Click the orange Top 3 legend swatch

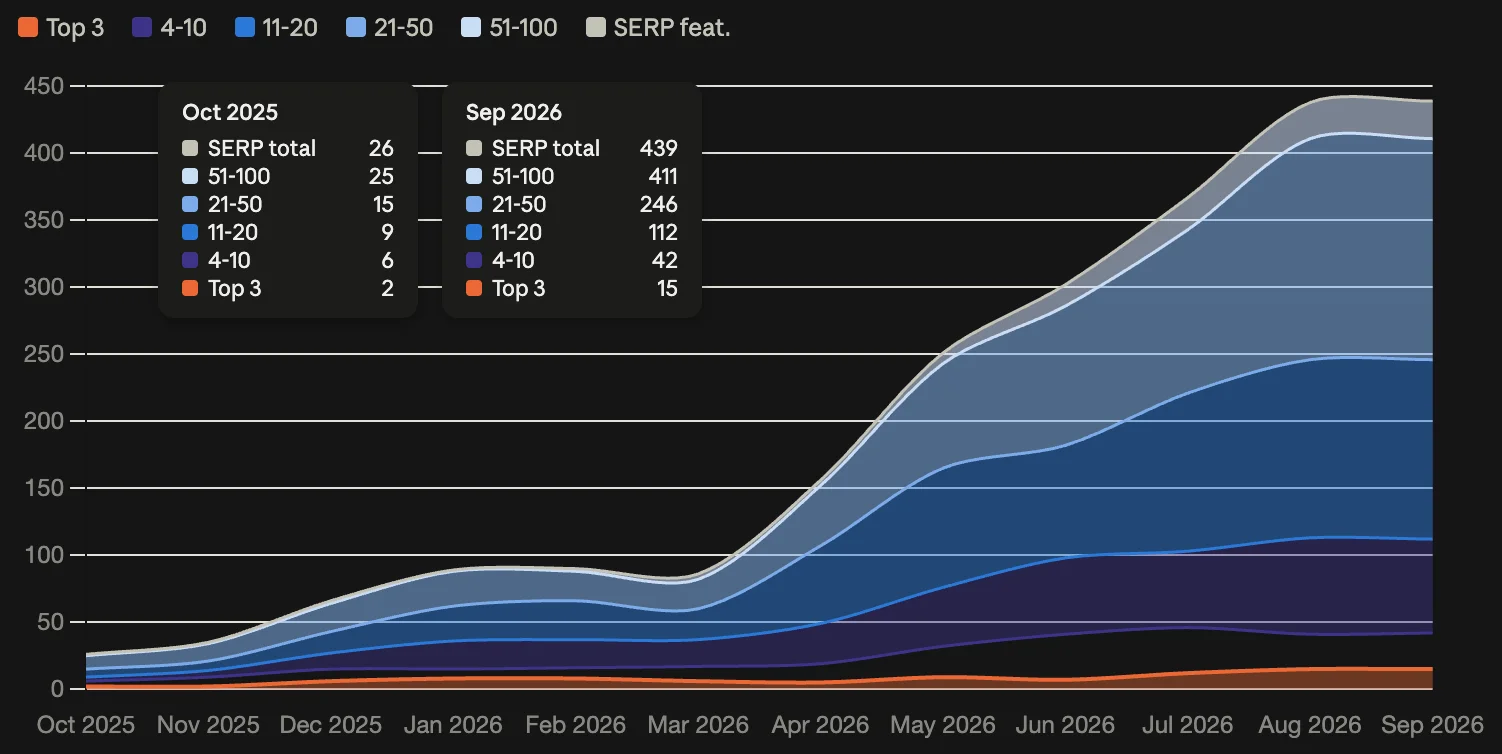(28, 28)
